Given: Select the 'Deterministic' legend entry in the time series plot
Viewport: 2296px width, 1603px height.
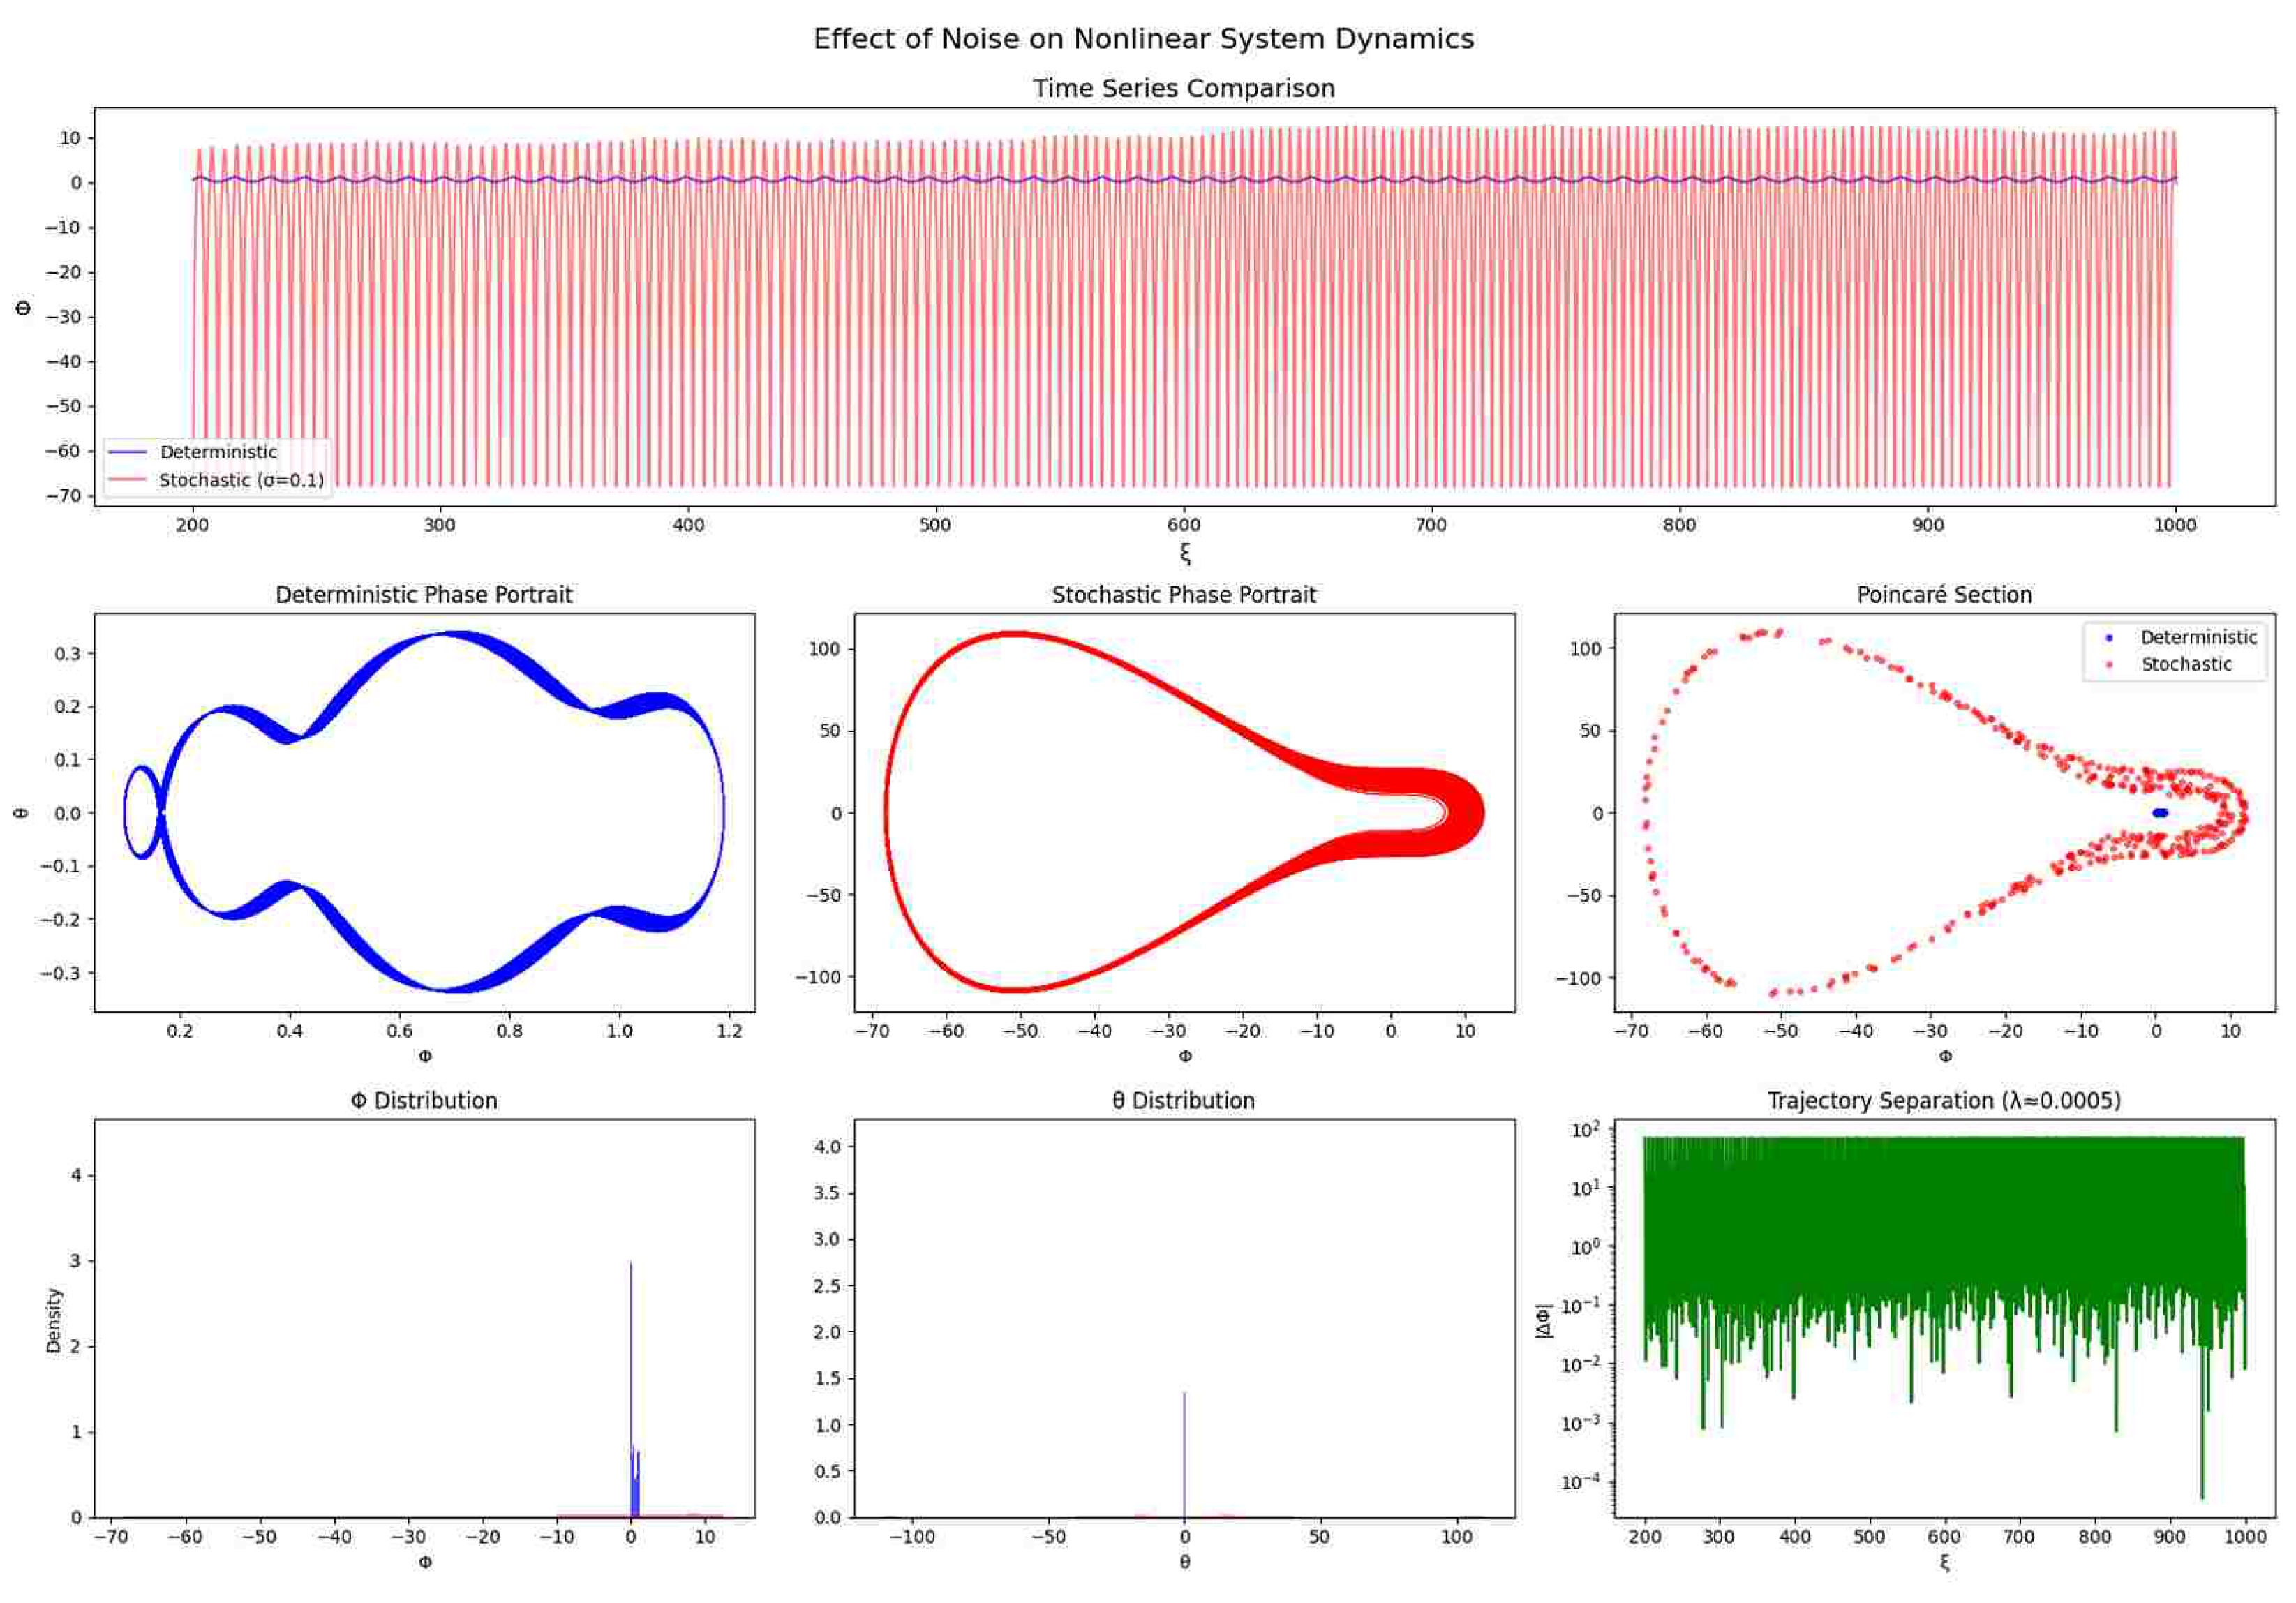Looking at the screenshot, I should (x=218, y=452).
